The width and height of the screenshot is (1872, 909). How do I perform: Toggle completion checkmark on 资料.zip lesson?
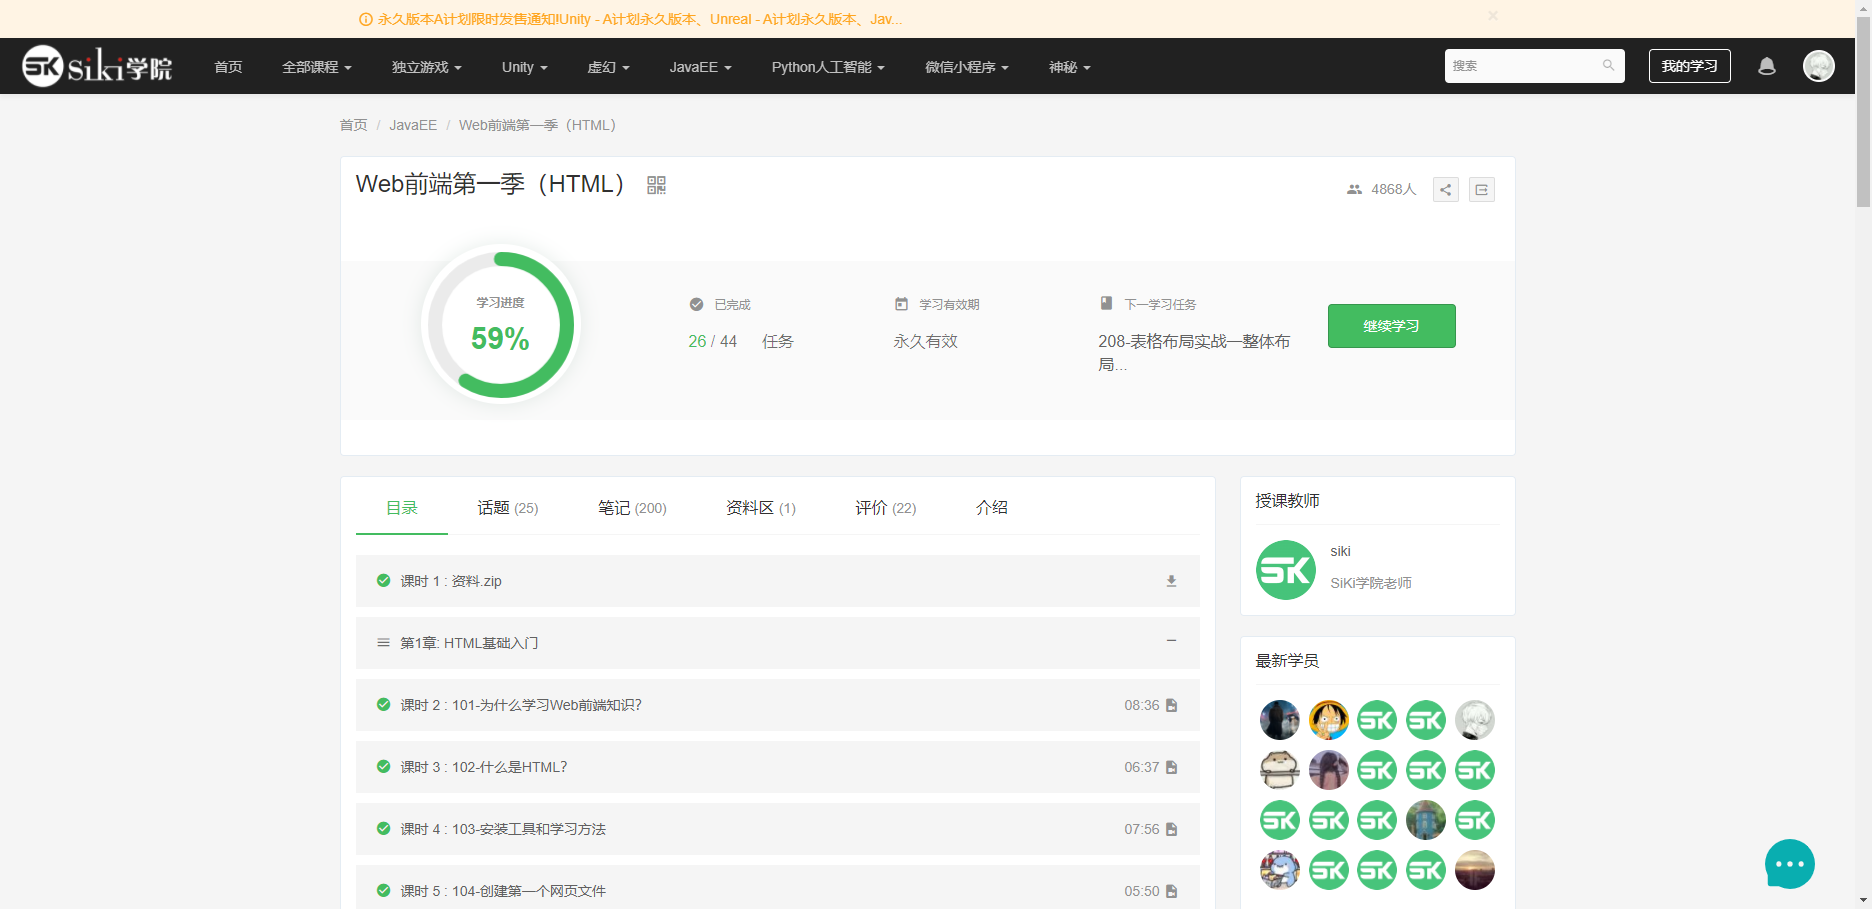point(383,580)
